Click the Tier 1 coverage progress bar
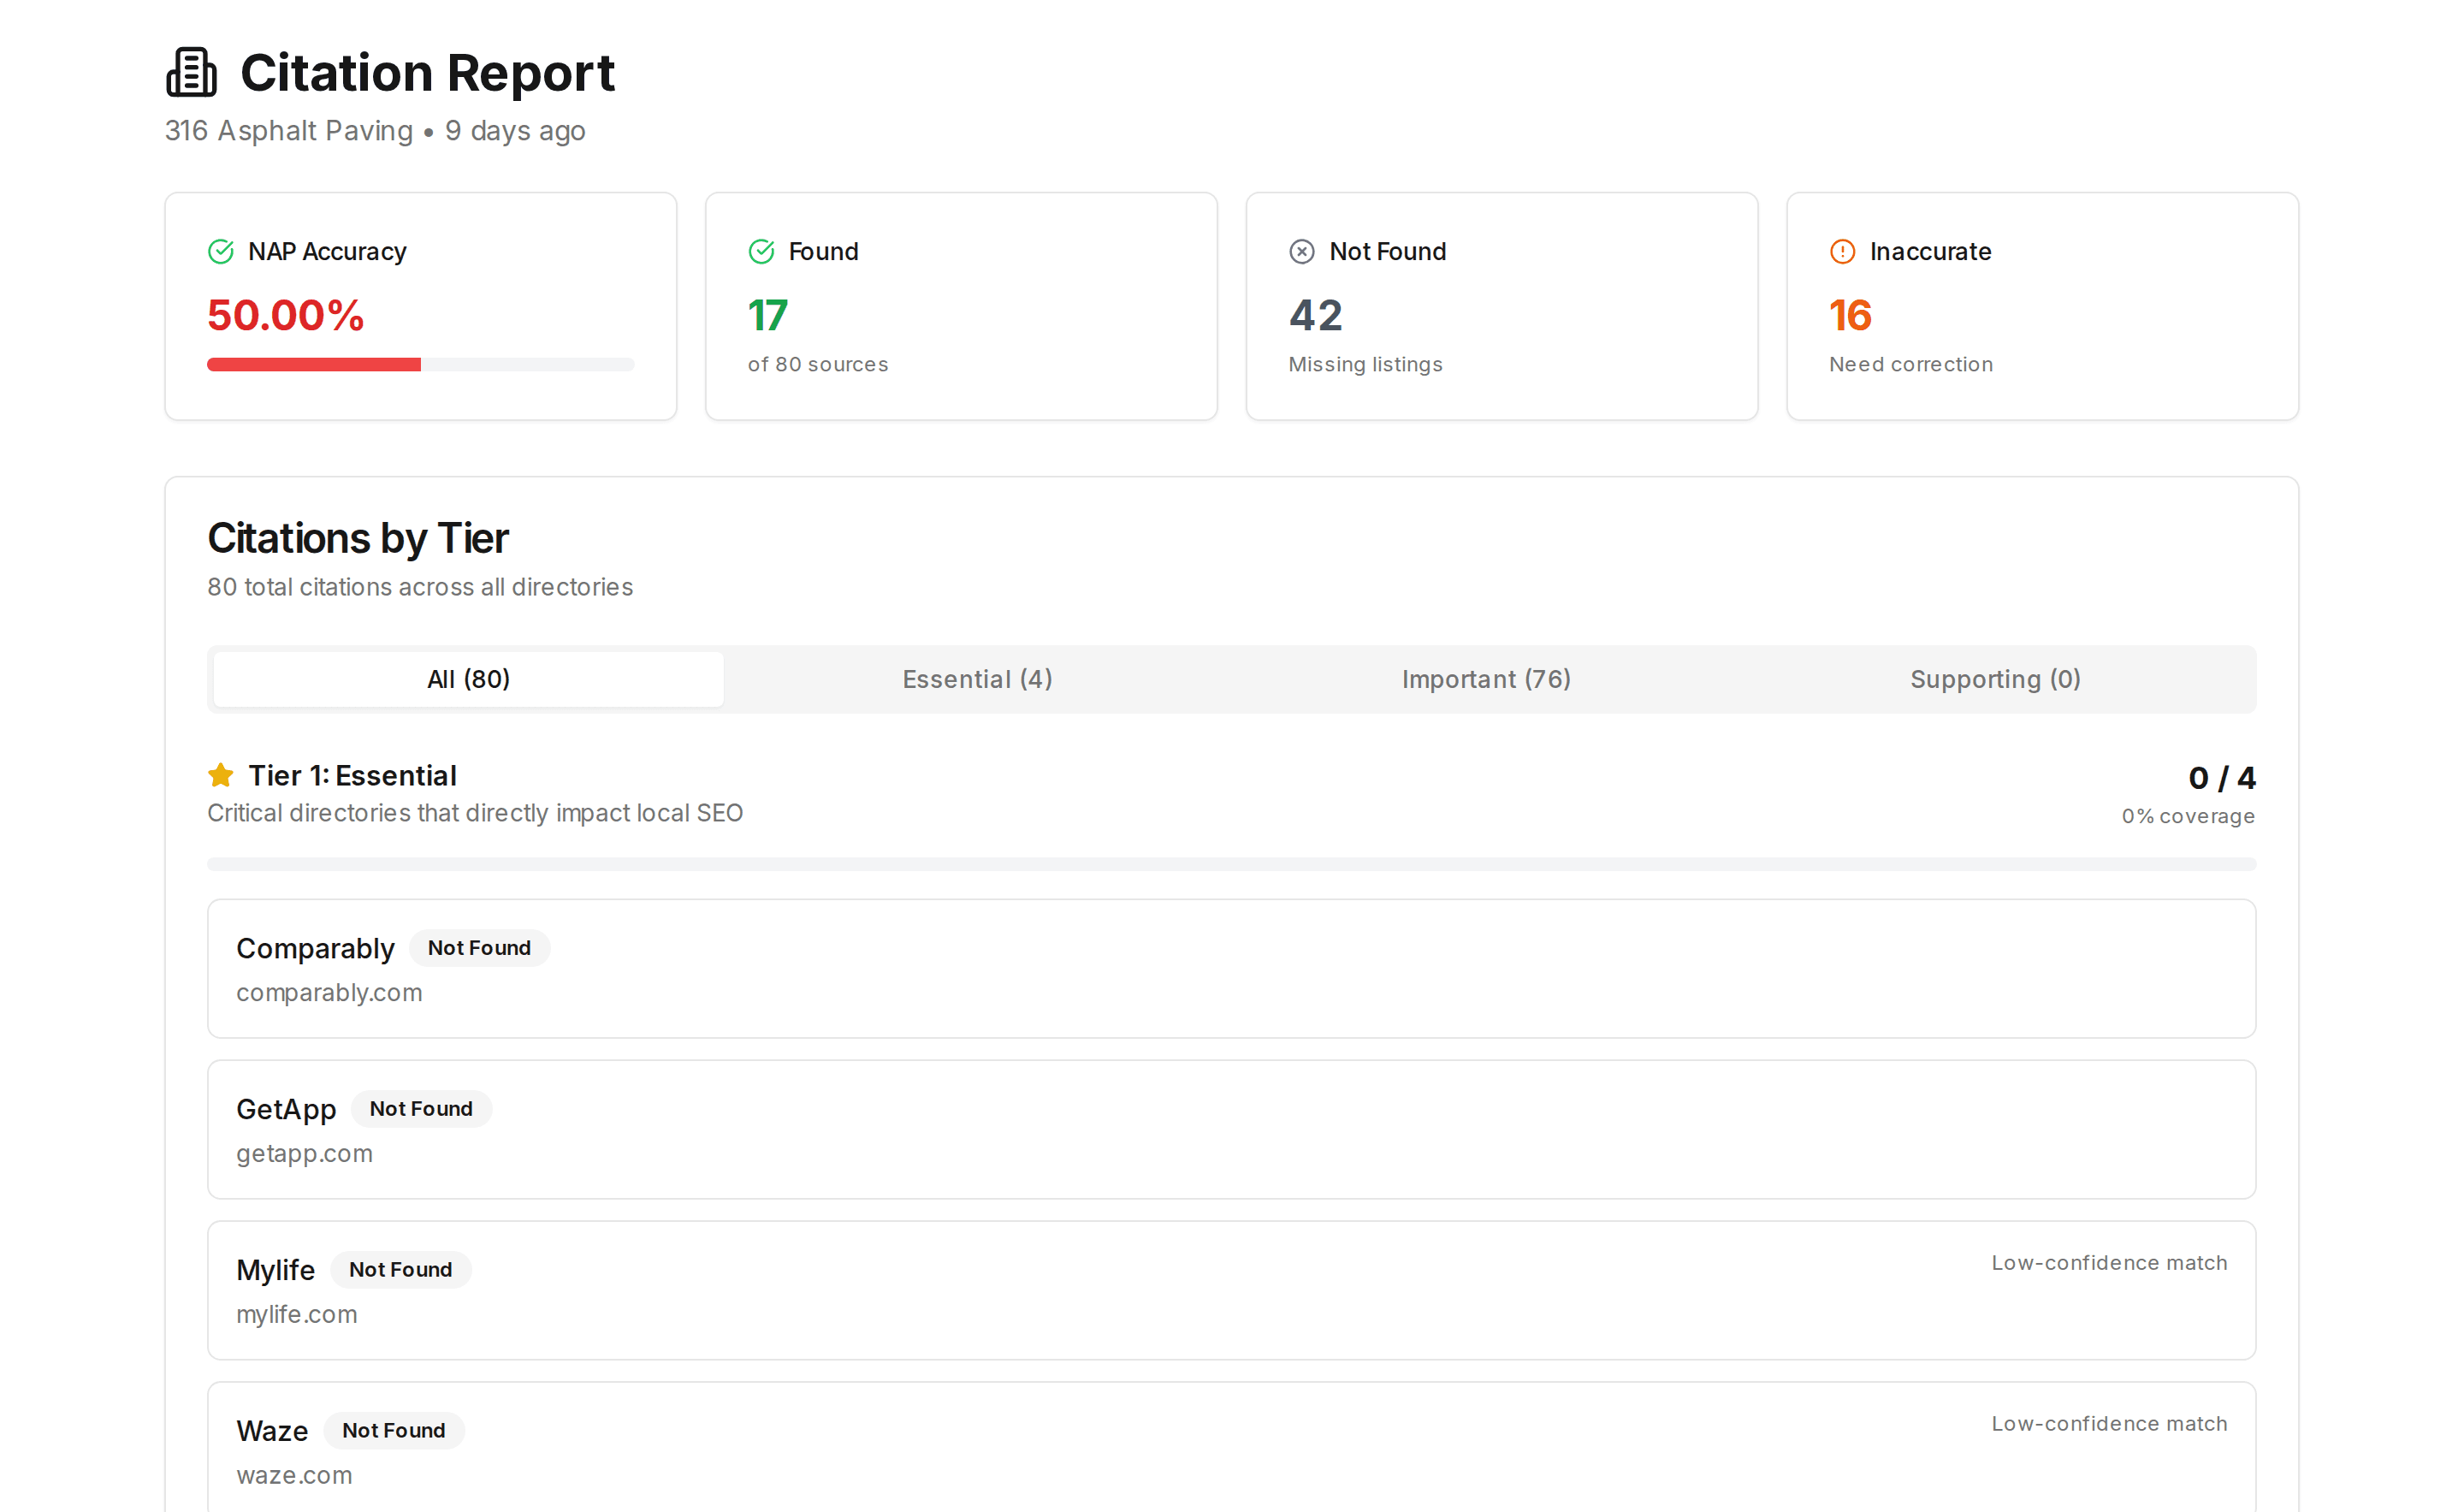Screen dimensions: 2464x1512 coord(1231,864)
